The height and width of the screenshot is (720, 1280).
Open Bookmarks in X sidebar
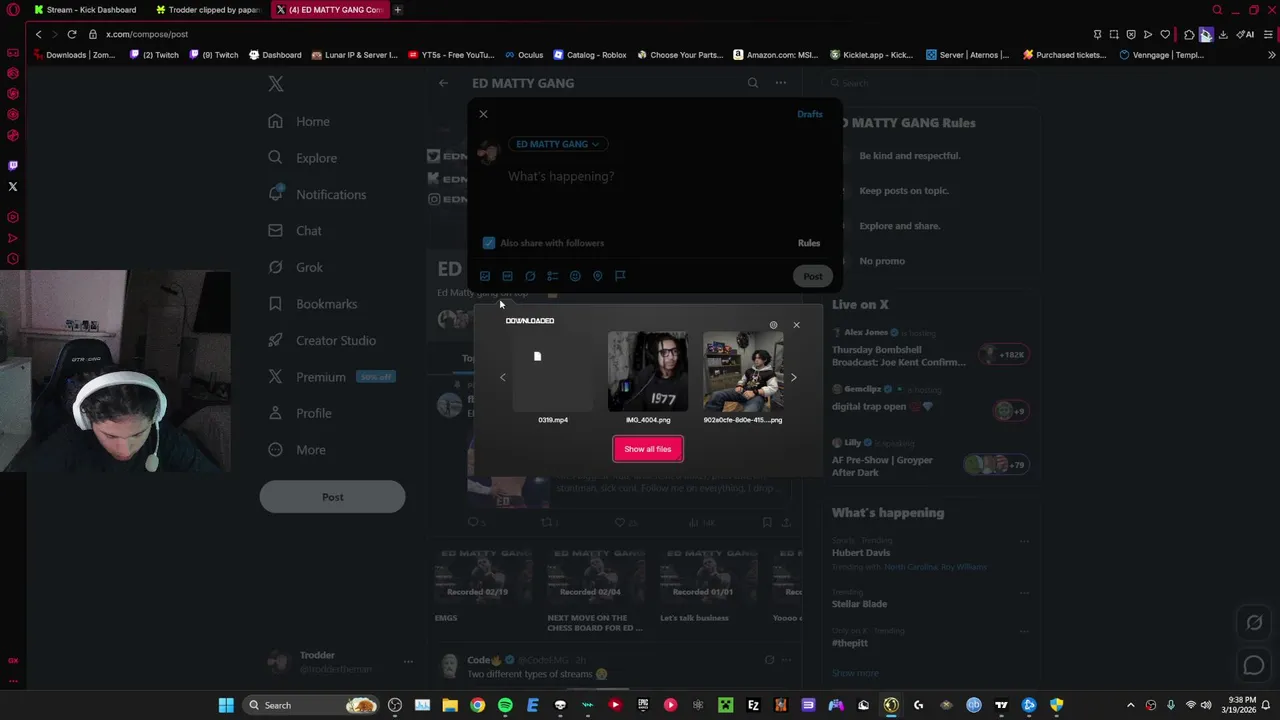313,304
